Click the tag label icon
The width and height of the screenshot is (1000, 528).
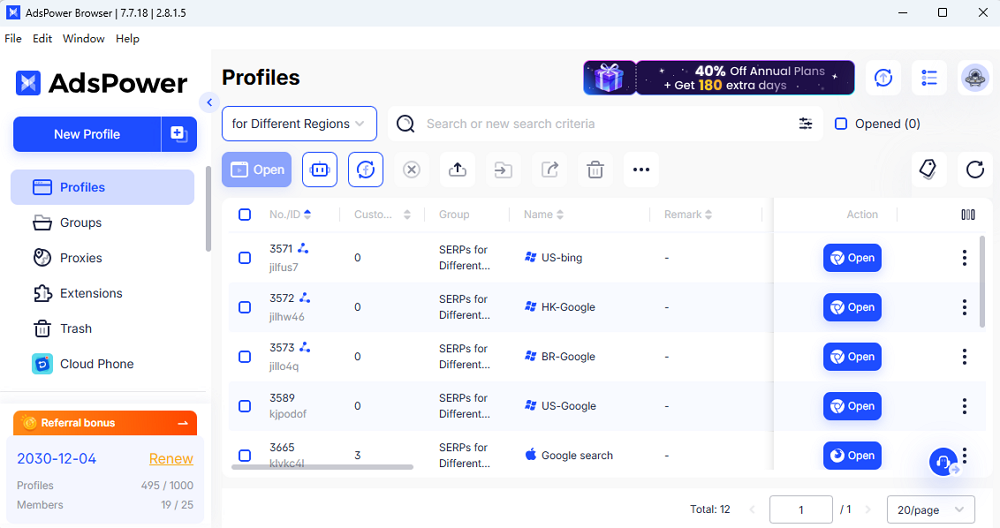point(929,170)
